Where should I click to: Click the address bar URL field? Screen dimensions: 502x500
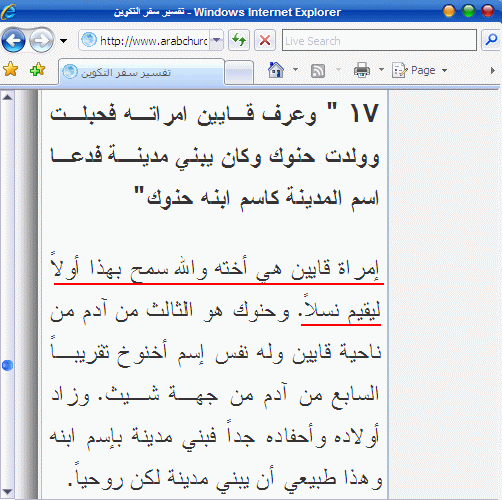point(145,40)
